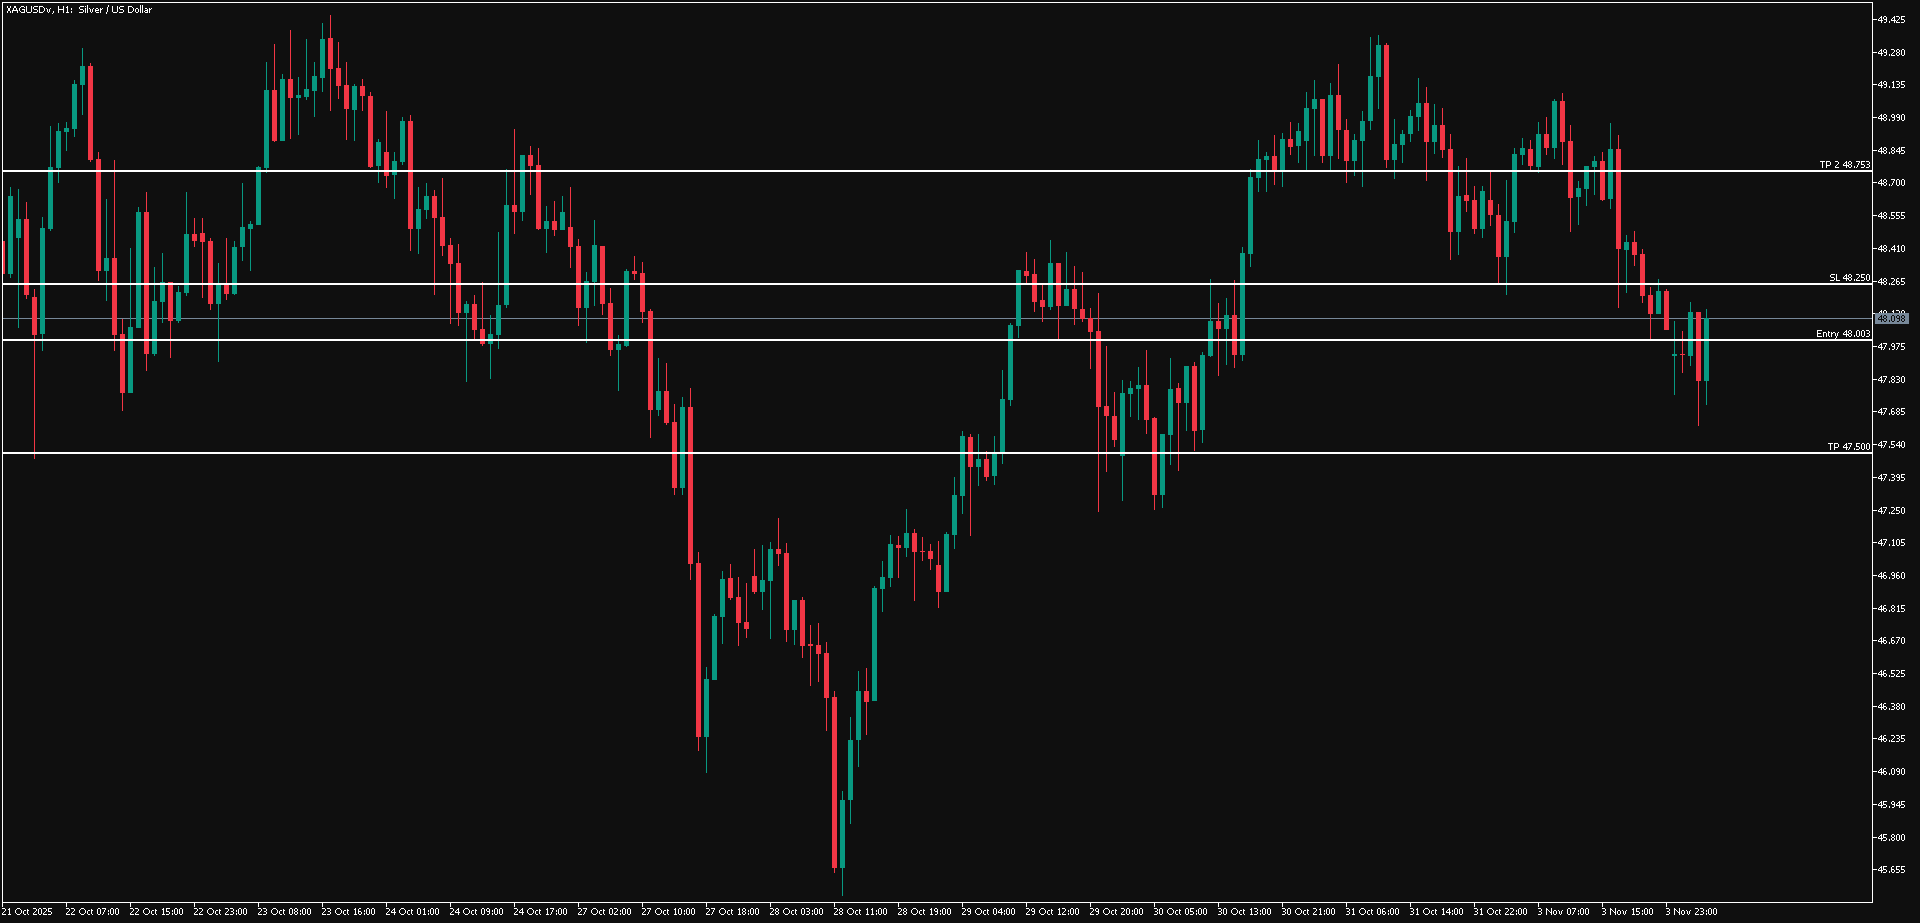Click the 22 Oct 15:00 time label
Screen dimensions: 1920x923
coord(156,912)
